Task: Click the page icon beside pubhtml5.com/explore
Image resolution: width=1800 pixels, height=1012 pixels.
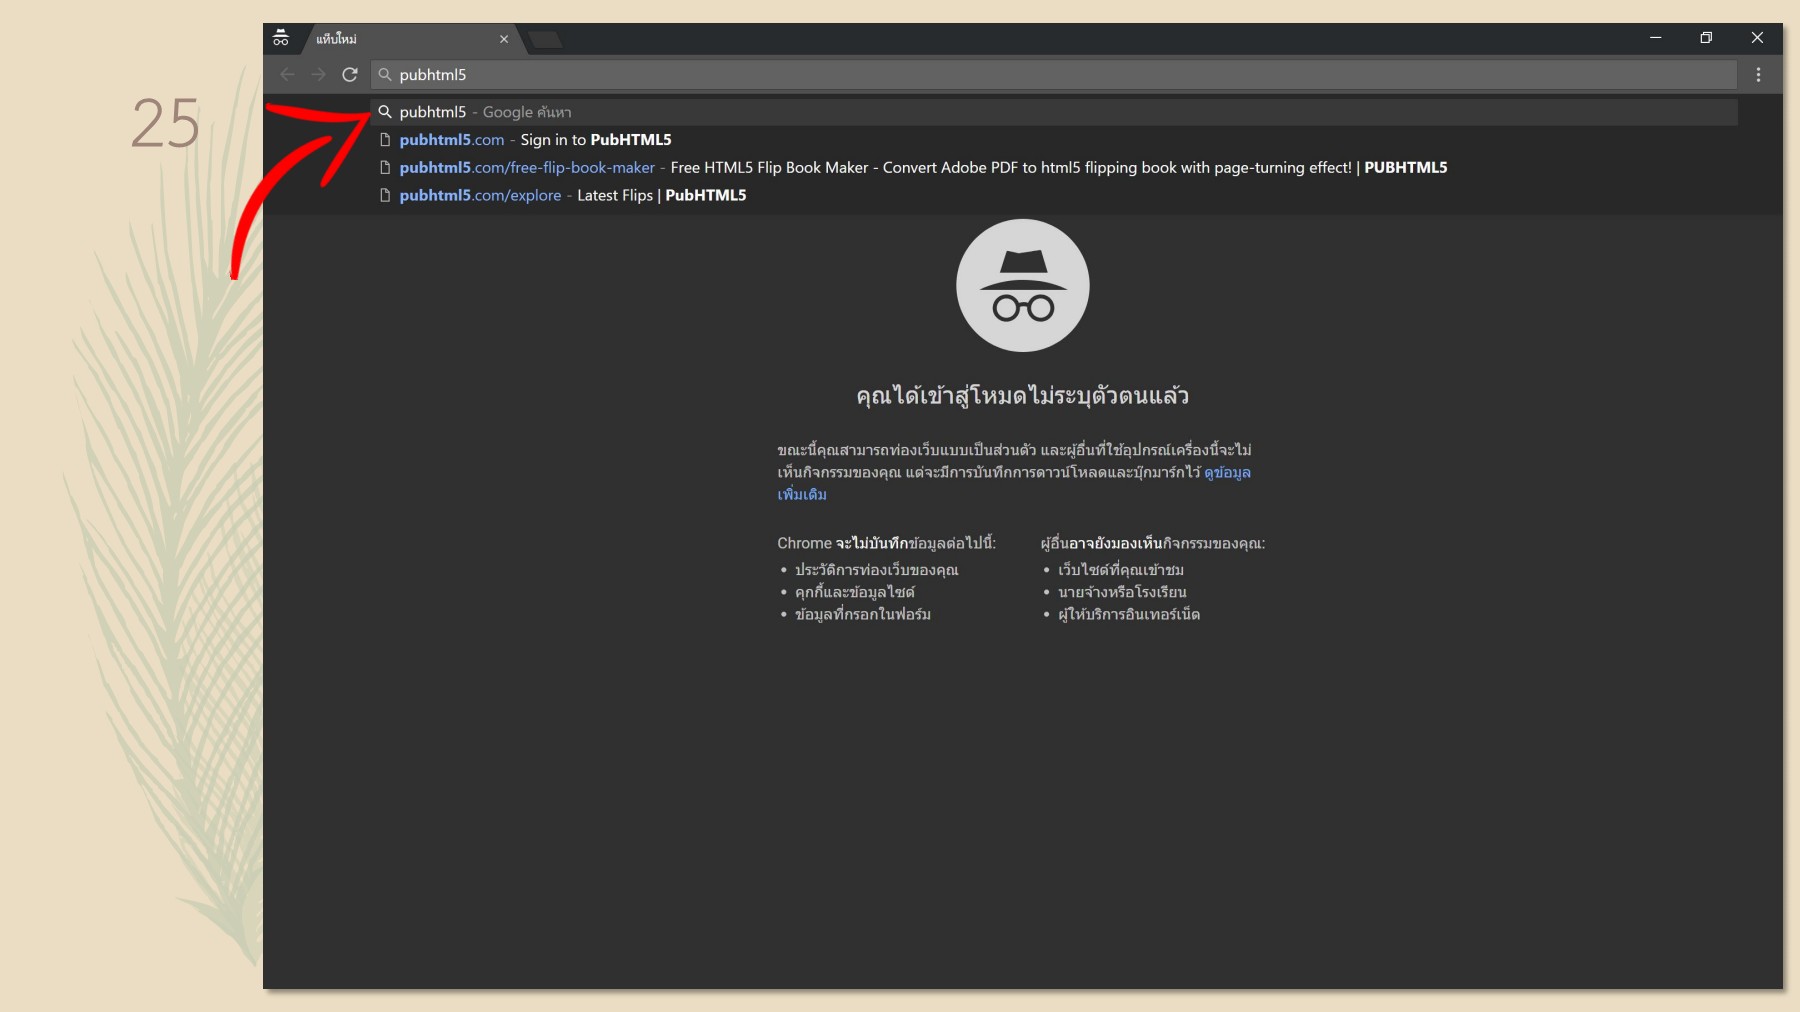Action: click(385, 196)
